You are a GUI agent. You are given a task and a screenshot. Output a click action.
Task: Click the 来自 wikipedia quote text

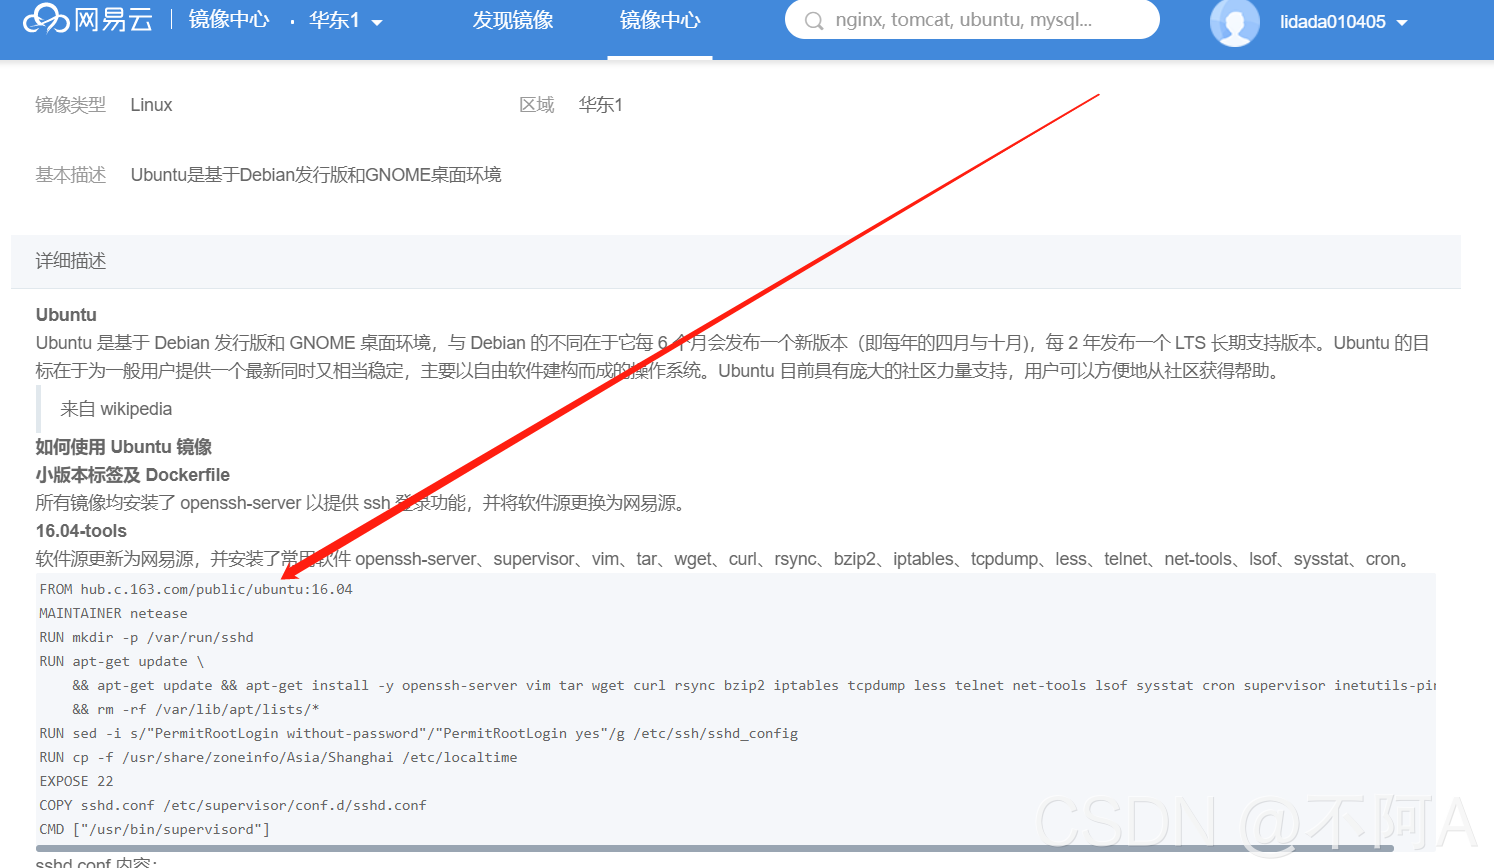point(116,409)
